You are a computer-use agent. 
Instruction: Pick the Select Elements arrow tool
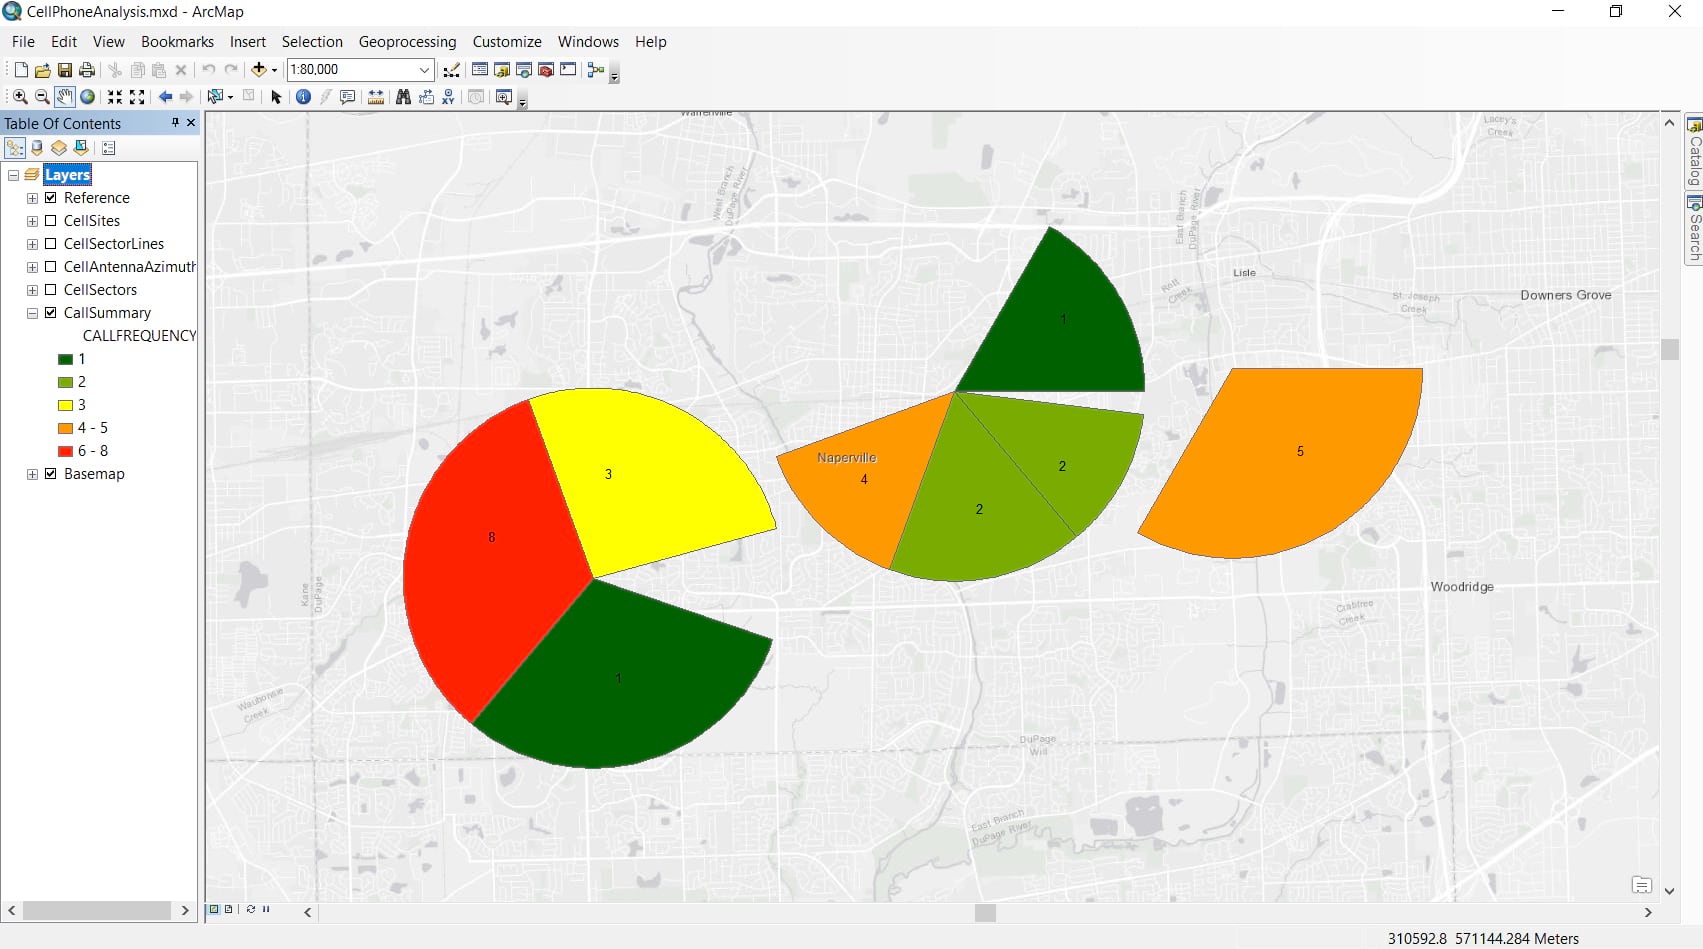[276, 97]
